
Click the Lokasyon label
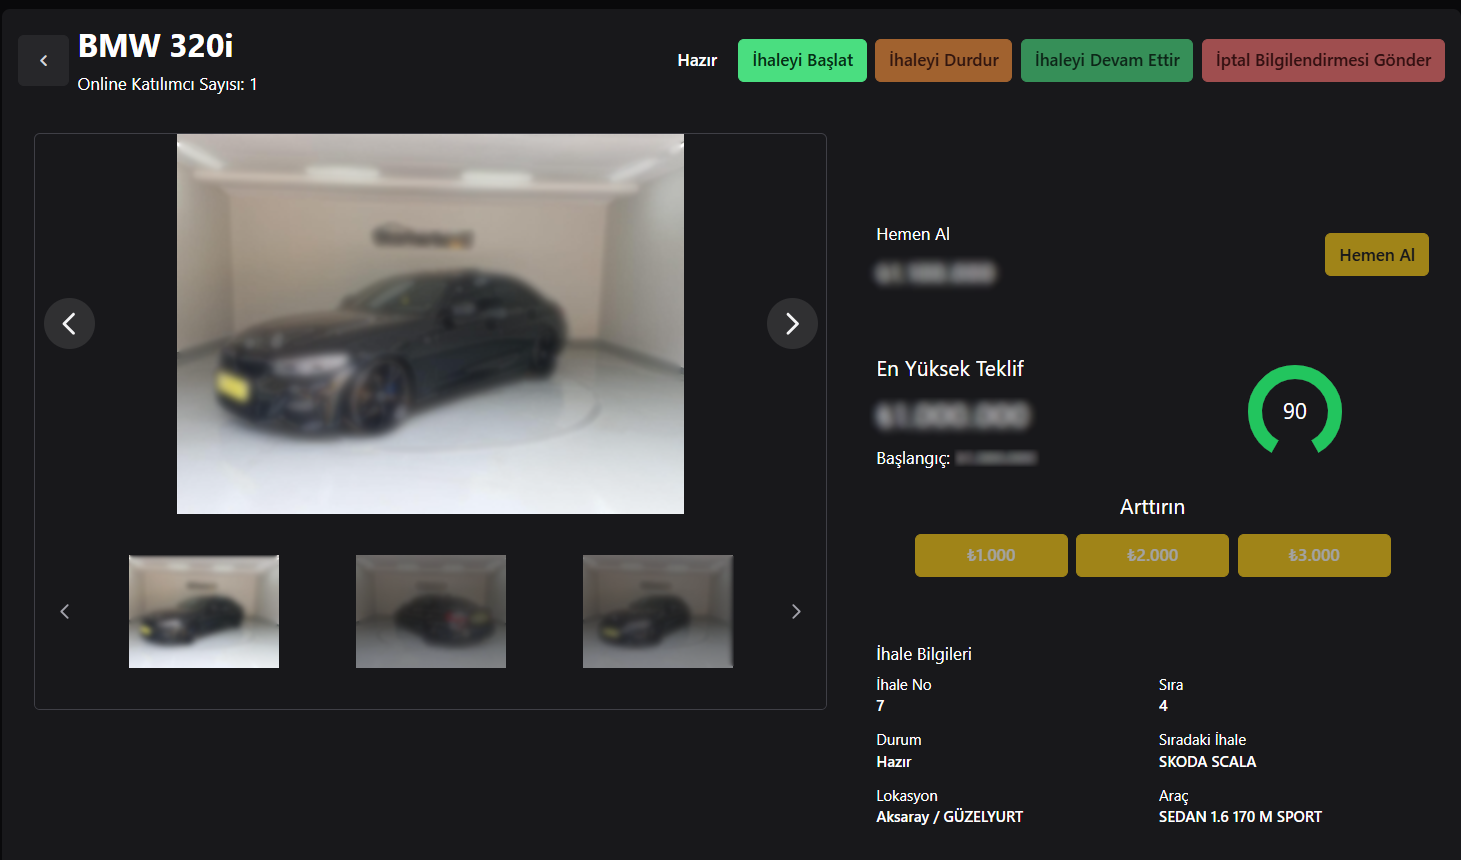pyautogui.click(x=907, y=796)
